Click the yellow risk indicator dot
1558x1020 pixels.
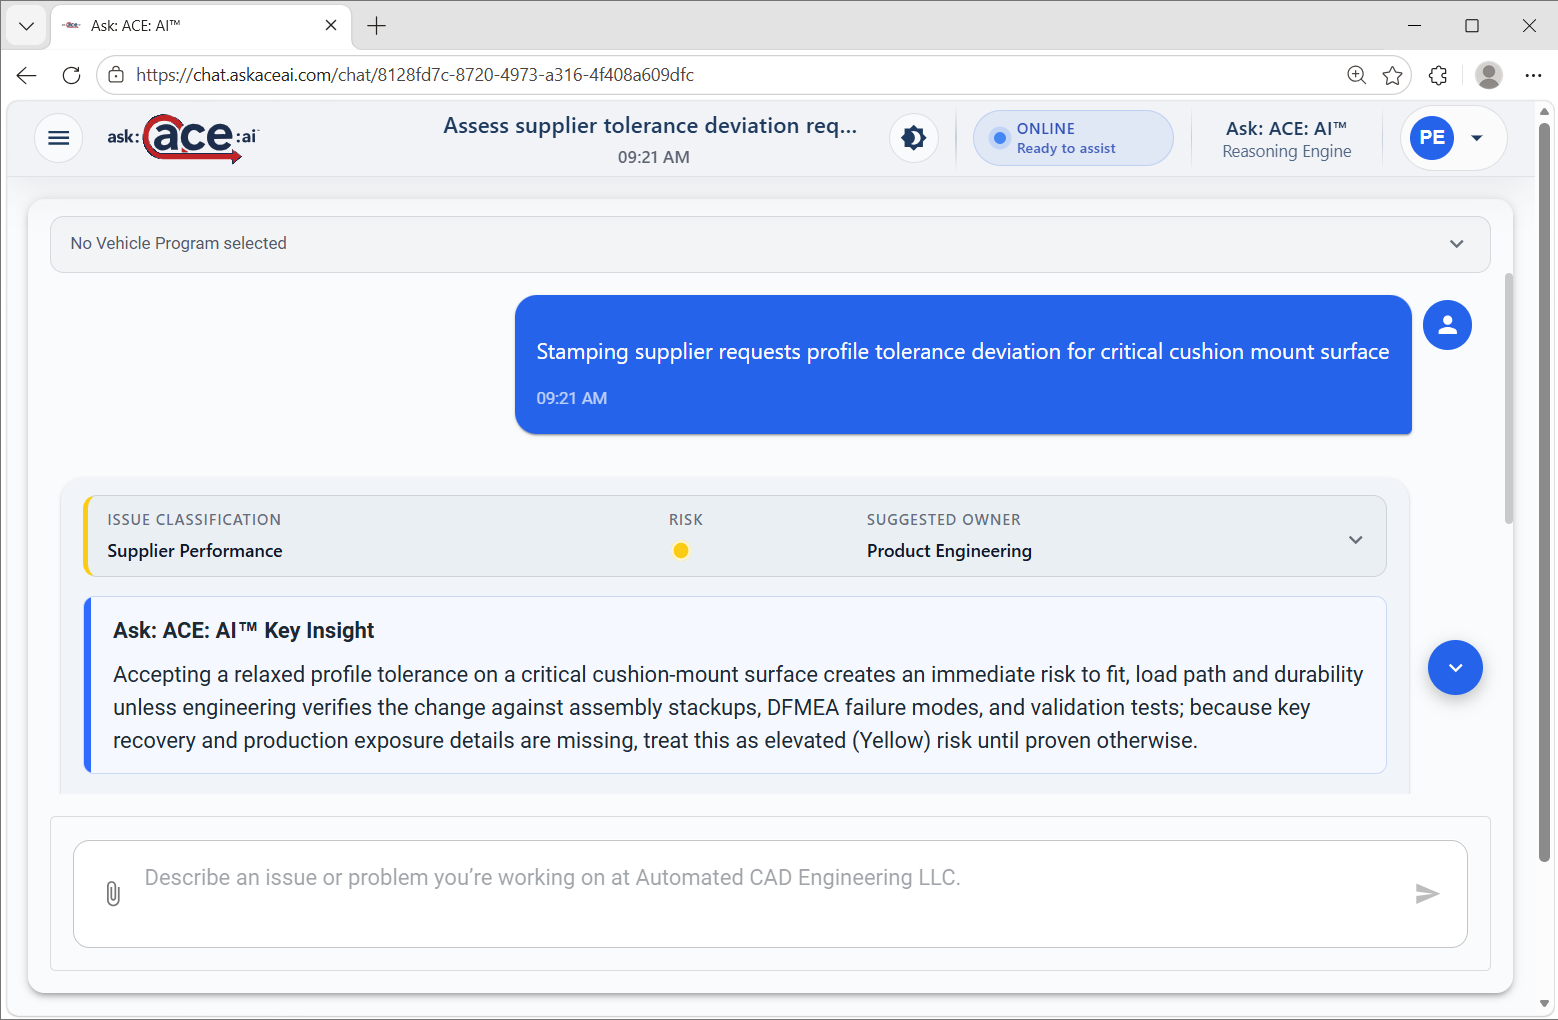click(681, 550)
